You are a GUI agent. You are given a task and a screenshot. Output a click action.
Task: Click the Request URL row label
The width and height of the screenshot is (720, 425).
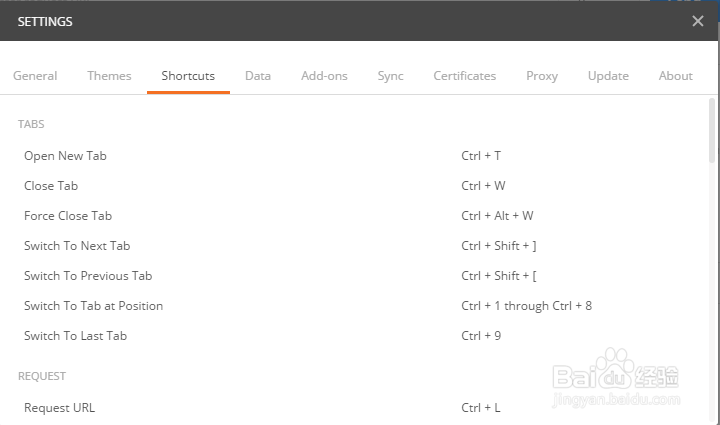click(59, 408)
